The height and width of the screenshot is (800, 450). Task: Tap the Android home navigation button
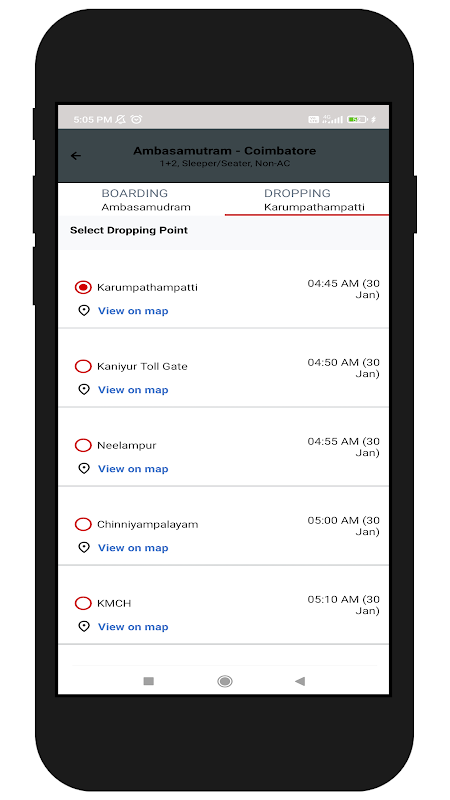pyautogui.click(x=224, y=681)
